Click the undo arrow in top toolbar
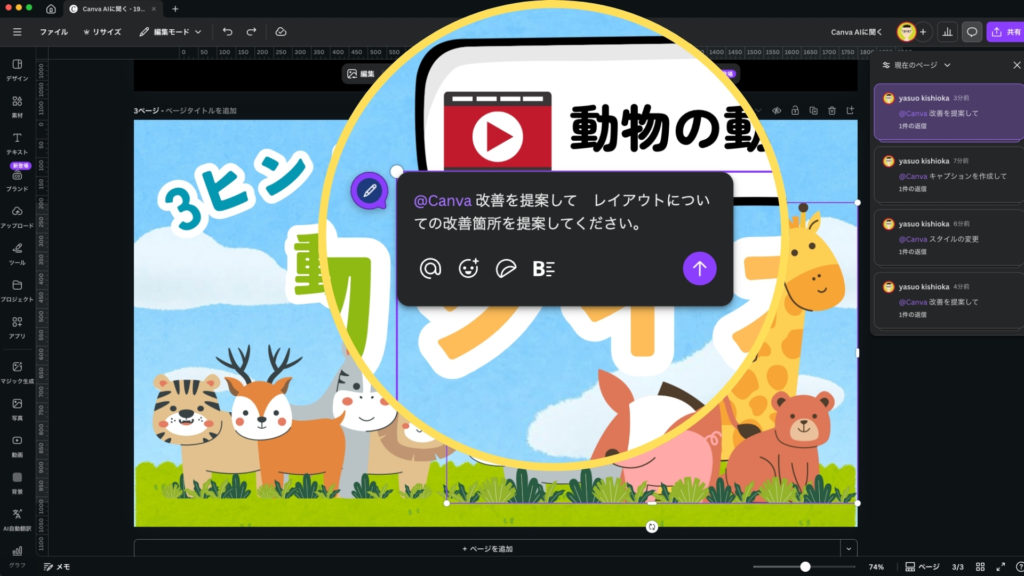 [x=228, y=32]
